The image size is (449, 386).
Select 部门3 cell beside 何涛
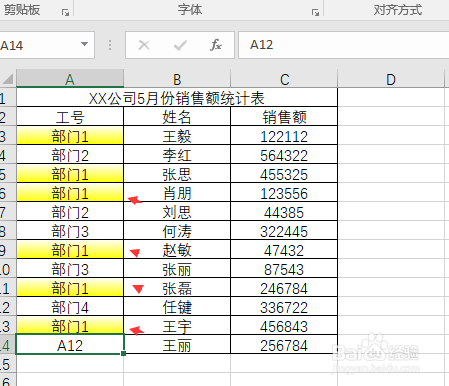[70, 231]
